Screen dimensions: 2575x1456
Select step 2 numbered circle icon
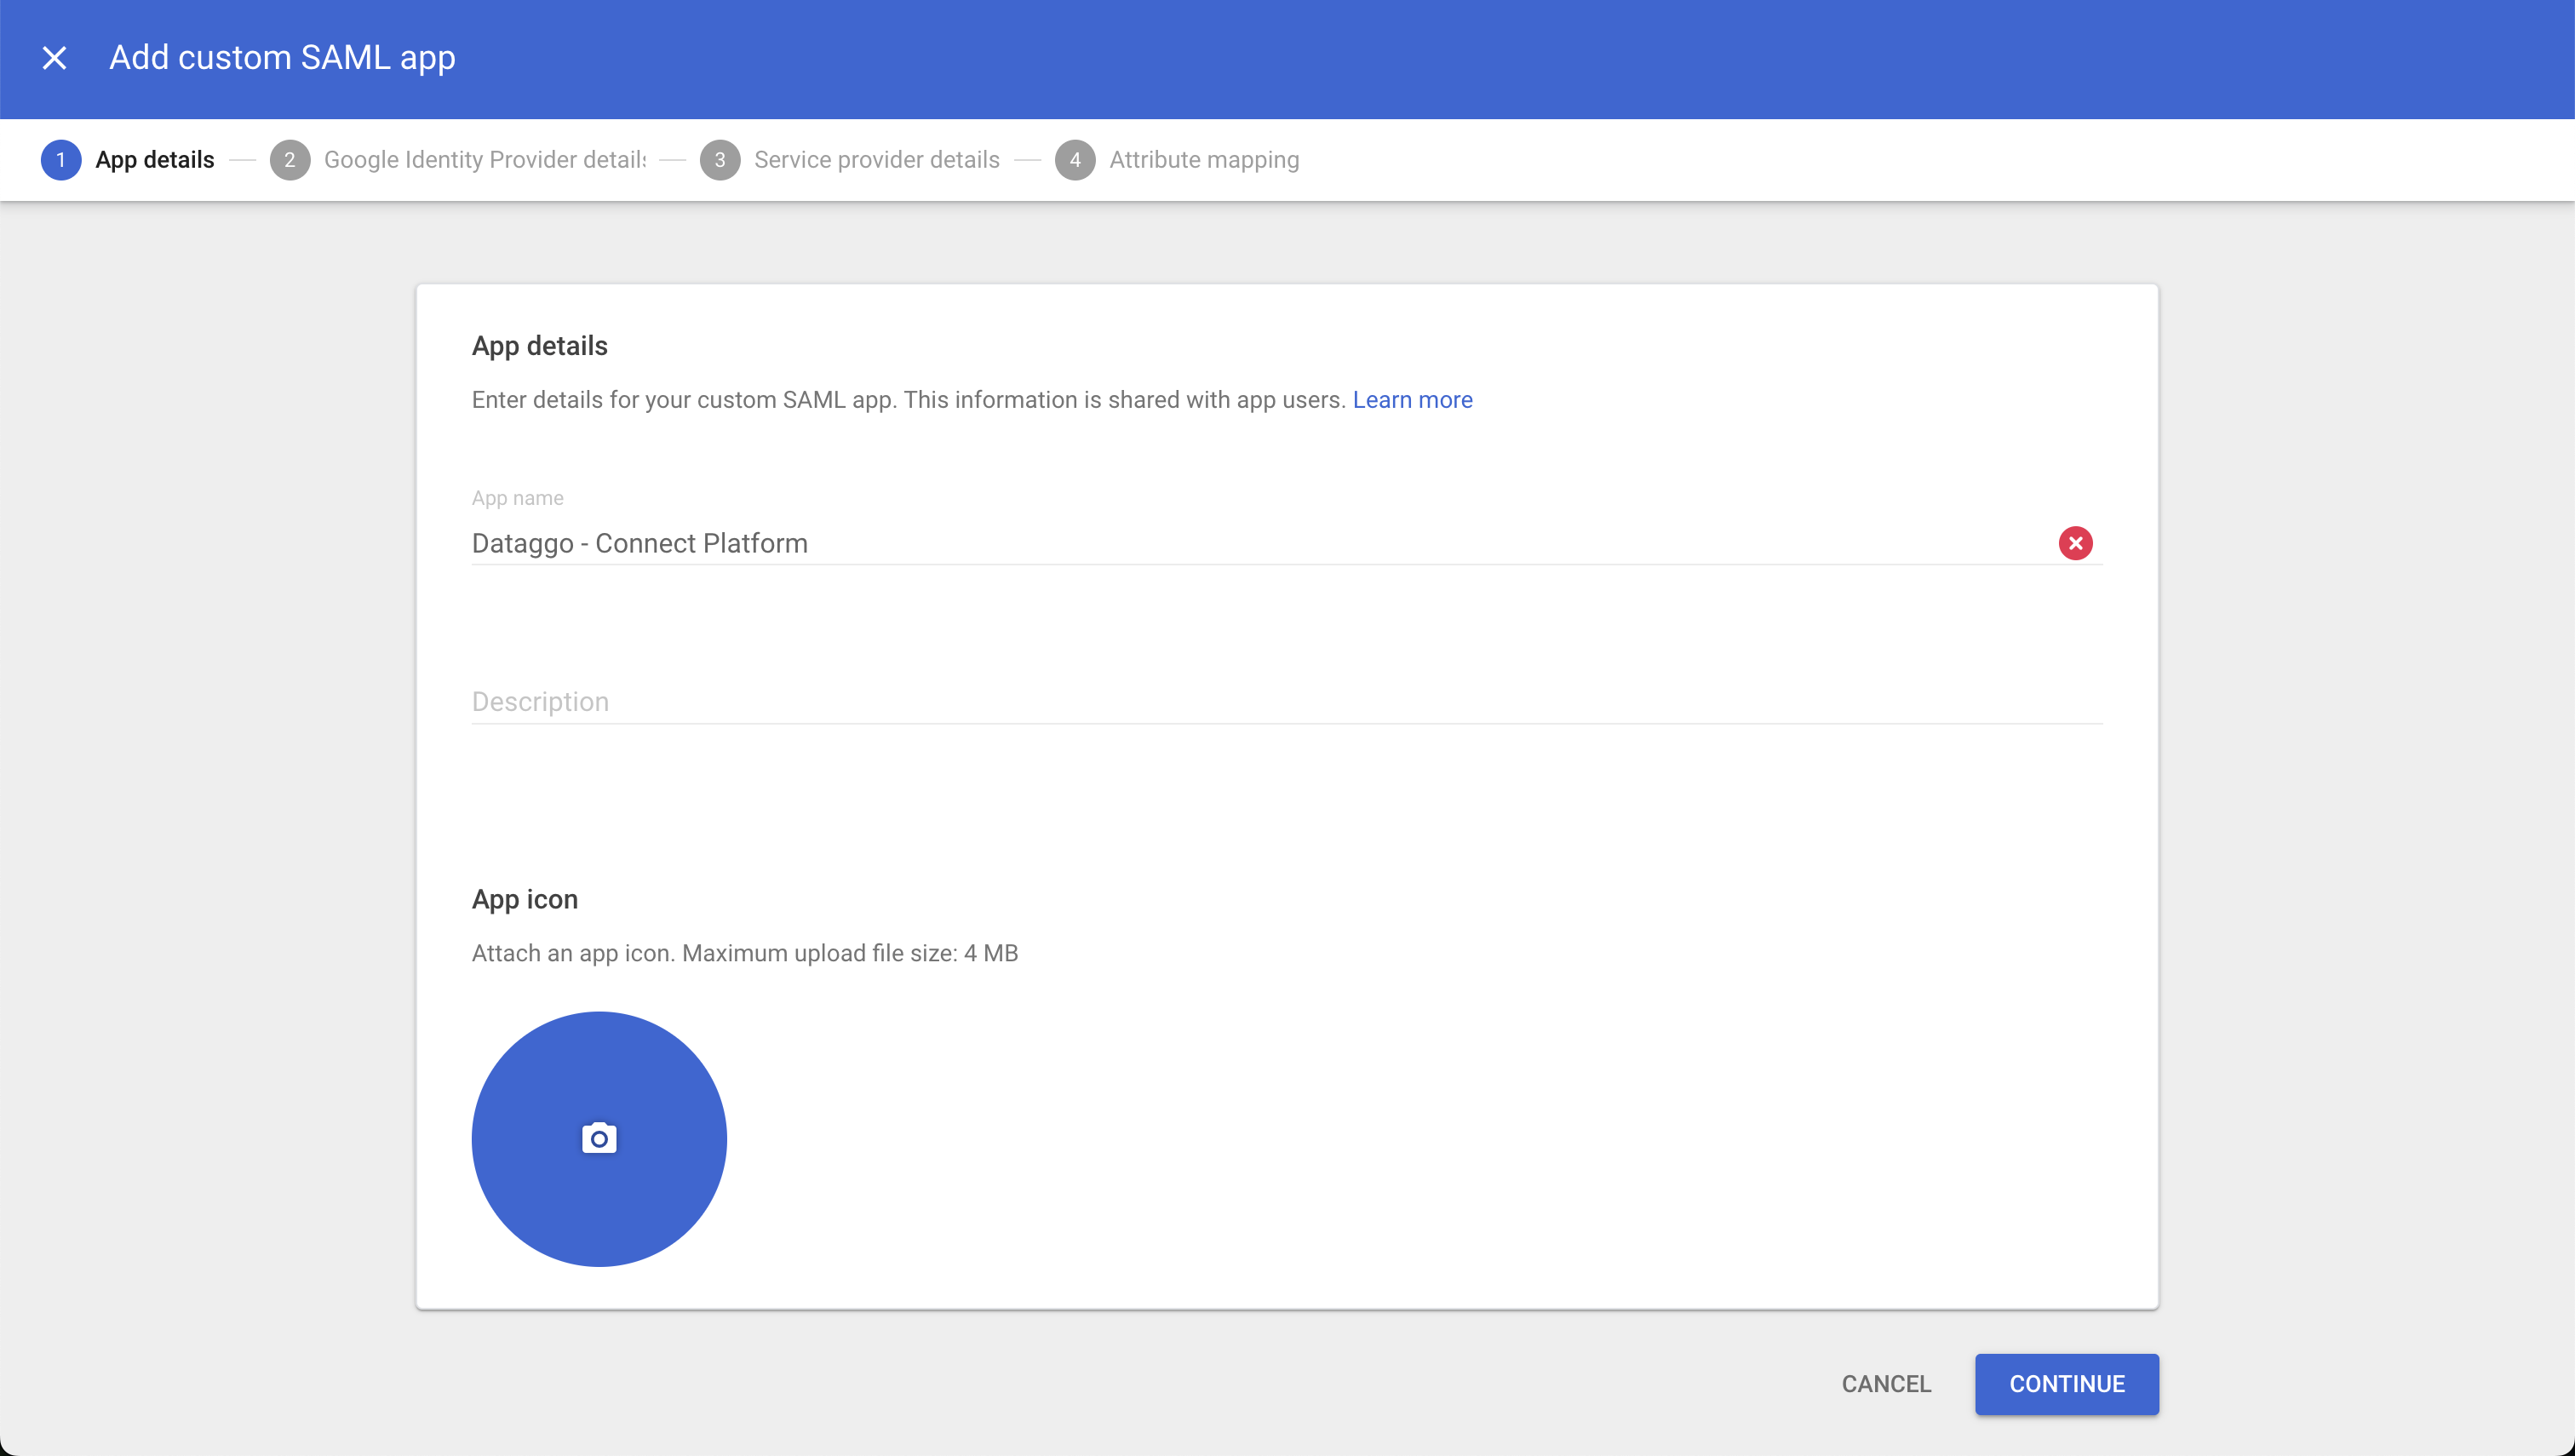click(290, 160)
